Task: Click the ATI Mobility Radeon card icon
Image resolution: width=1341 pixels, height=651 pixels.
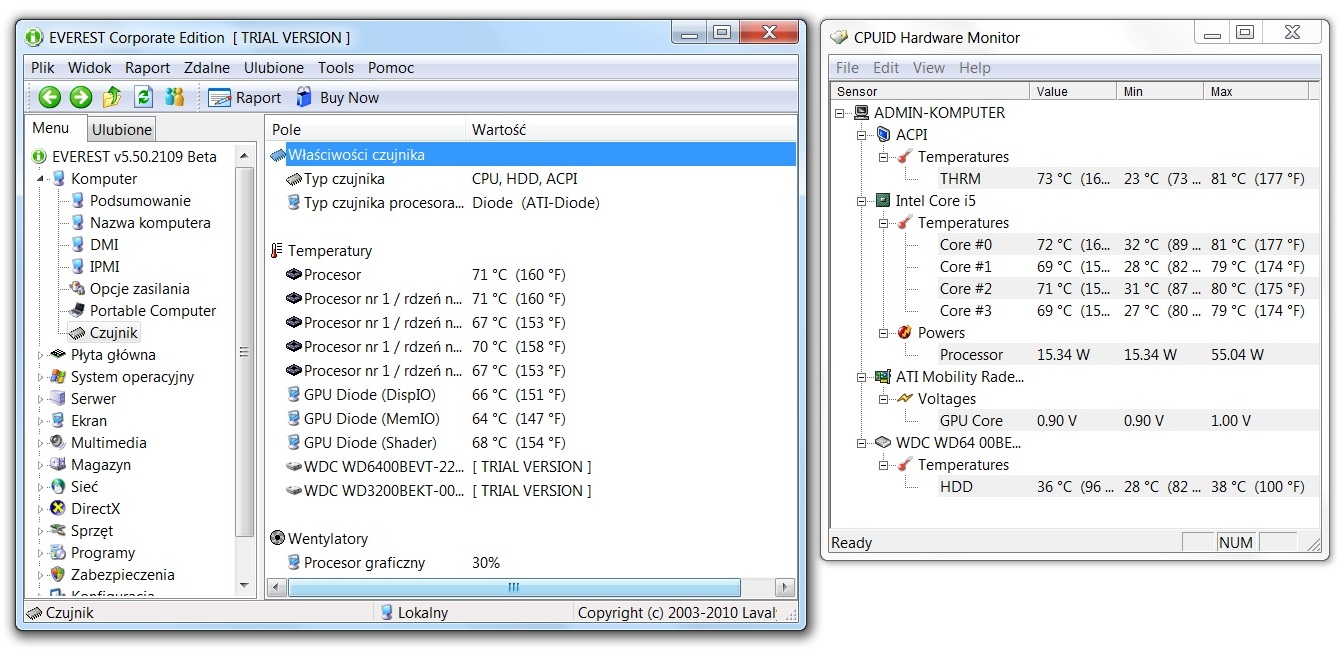Action: tap(882, 377)
